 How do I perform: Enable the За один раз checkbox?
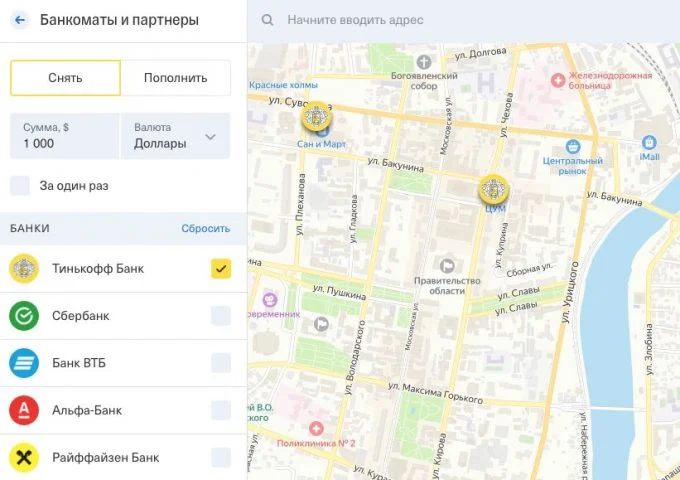click(20, 186)
